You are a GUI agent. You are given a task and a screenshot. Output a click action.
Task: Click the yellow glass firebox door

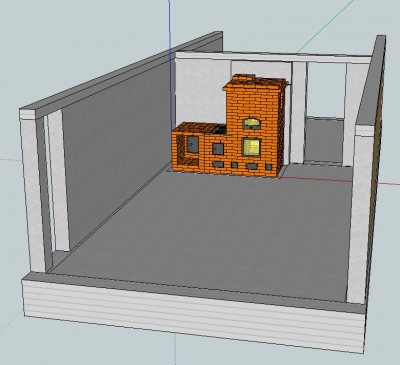pyautogui.click(x=251, y=147)
